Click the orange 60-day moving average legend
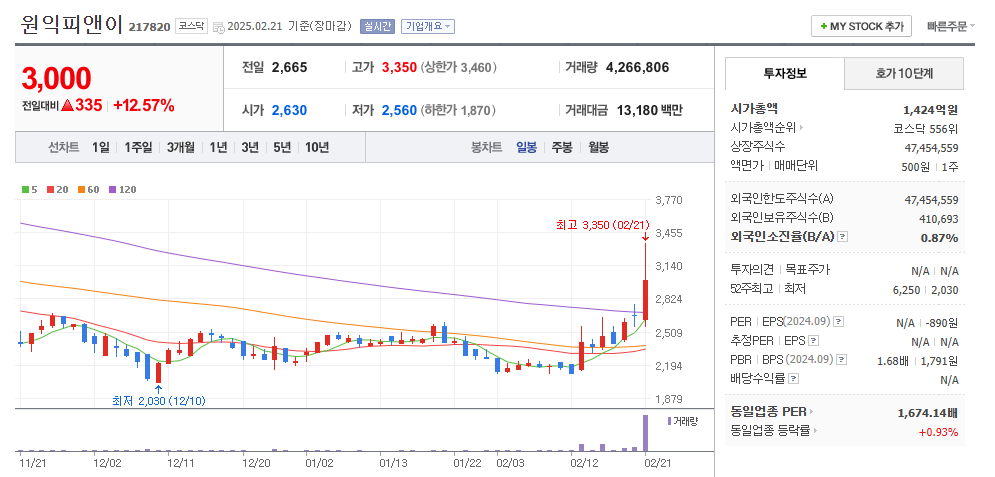The width and height of the screenshot is (995, 477). click(89, 189)
